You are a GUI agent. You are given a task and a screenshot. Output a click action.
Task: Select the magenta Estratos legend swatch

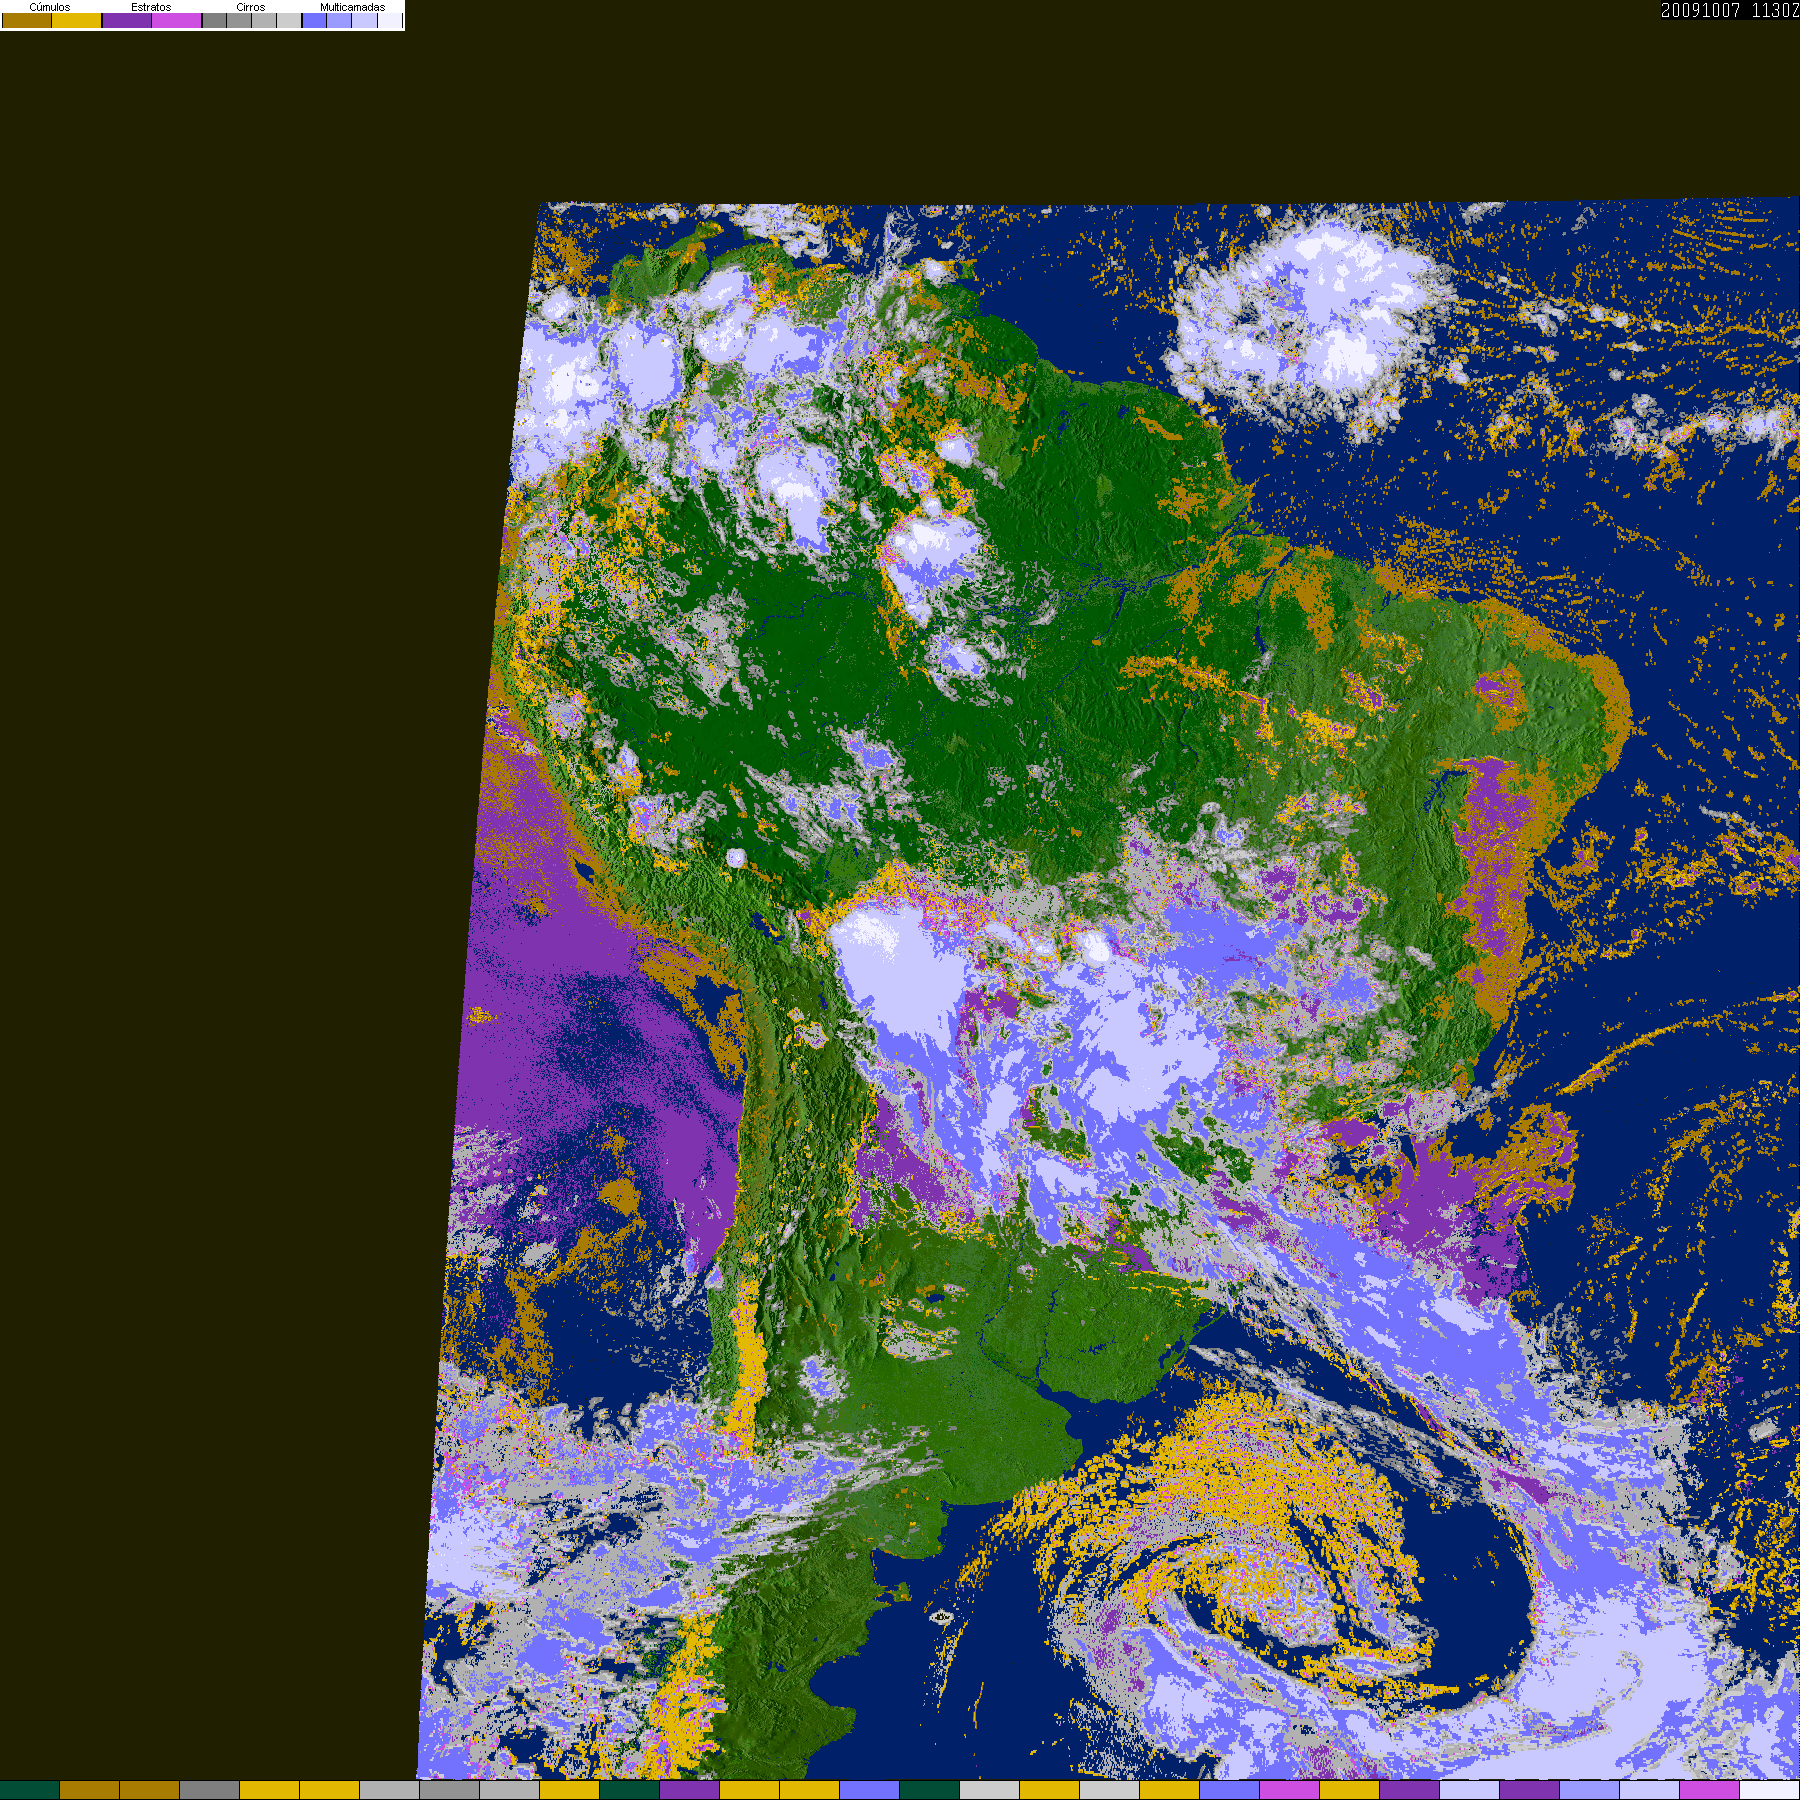point(177,20)
